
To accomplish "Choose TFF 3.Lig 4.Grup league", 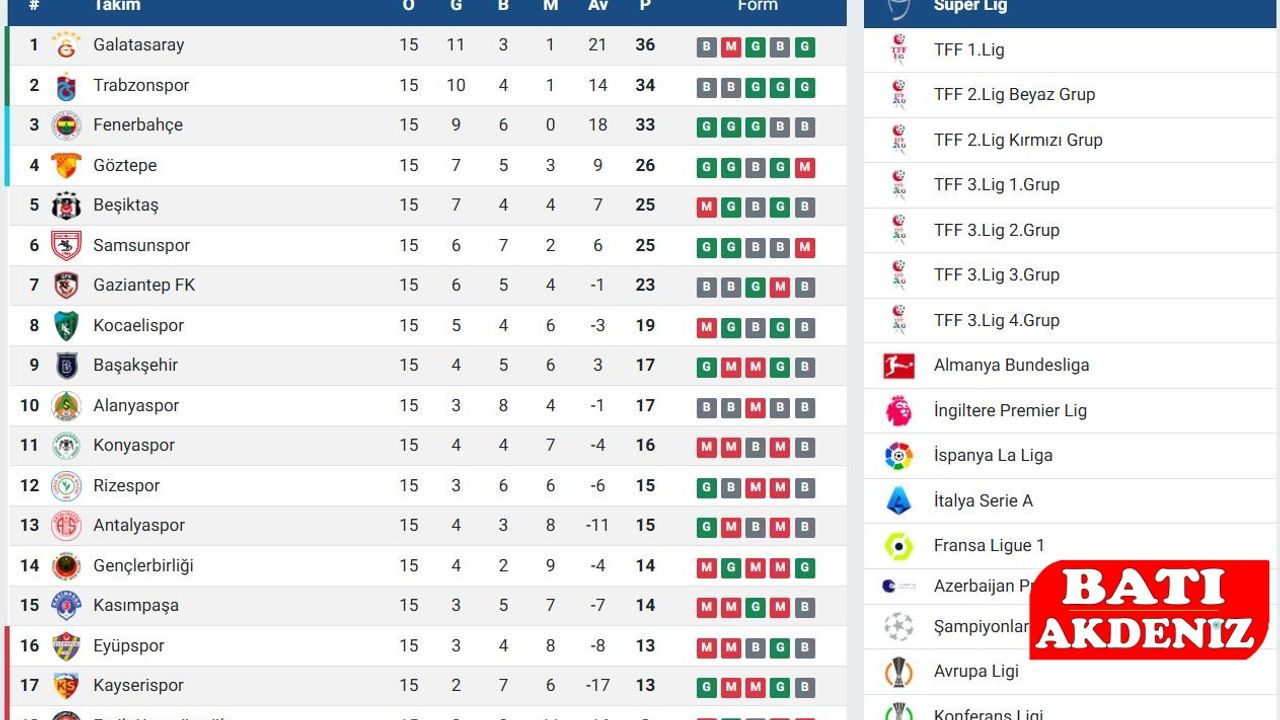I will 996,321.
